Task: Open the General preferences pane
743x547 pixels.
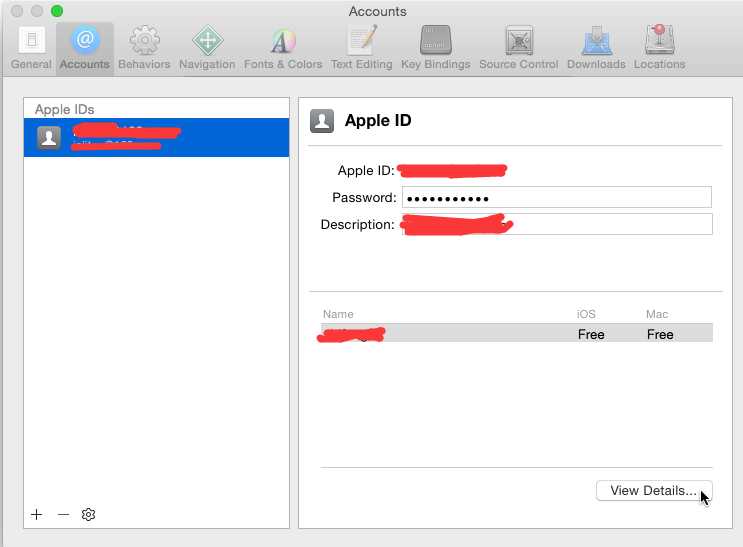Action: pyautogui.click(x=31, y=48)
